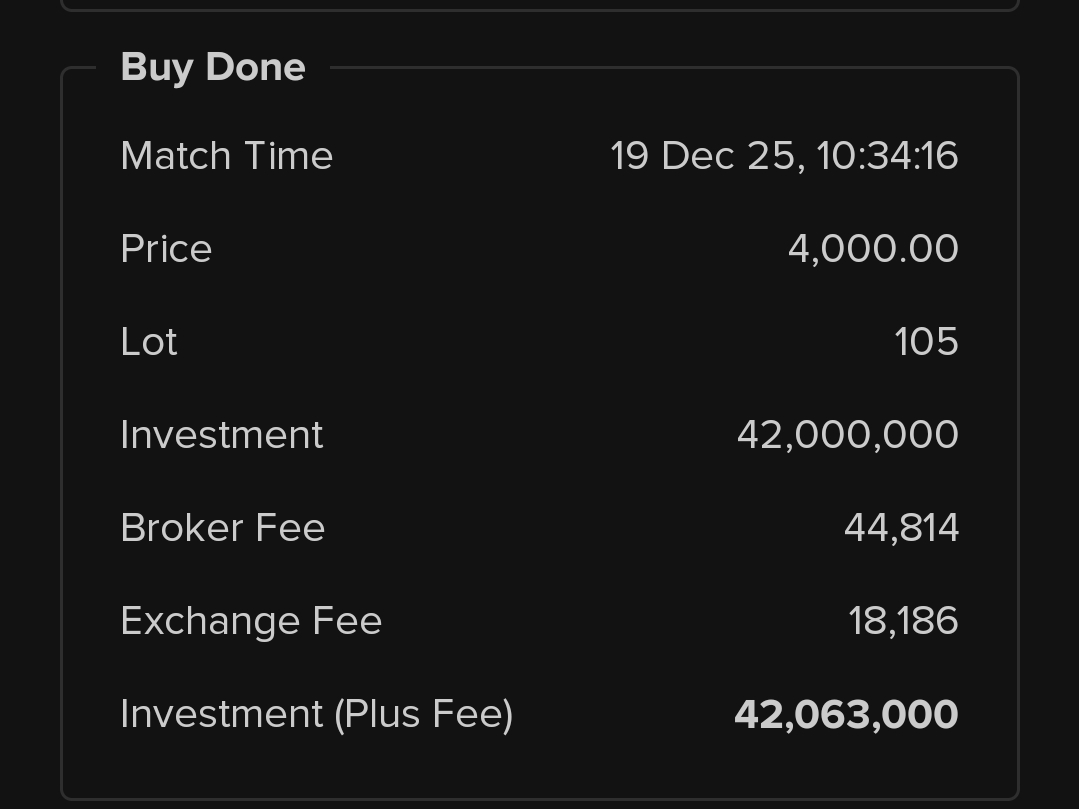Click the Investment (Plus Fee) label
Screen dimensions: 1079x809
tap(316, 714)
